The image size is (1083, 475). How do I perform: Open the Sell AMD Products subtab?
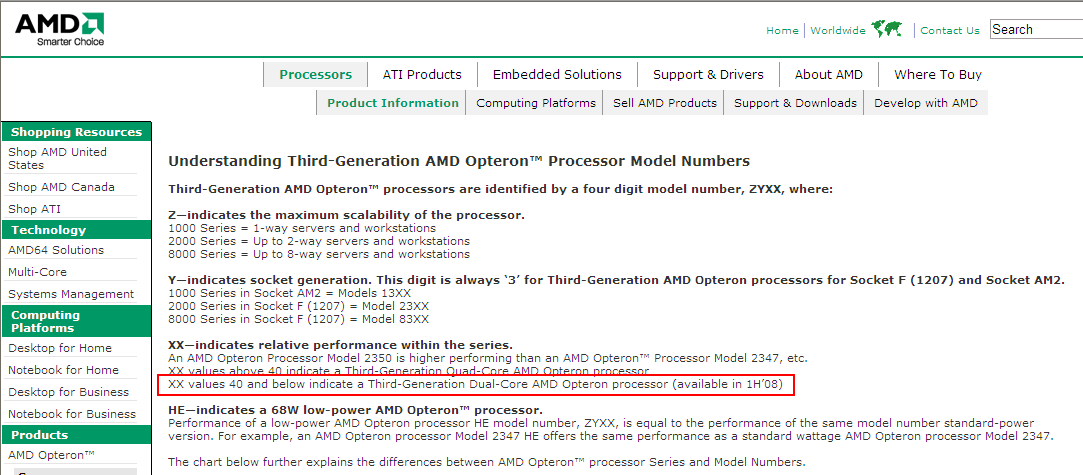pos(664,103)
